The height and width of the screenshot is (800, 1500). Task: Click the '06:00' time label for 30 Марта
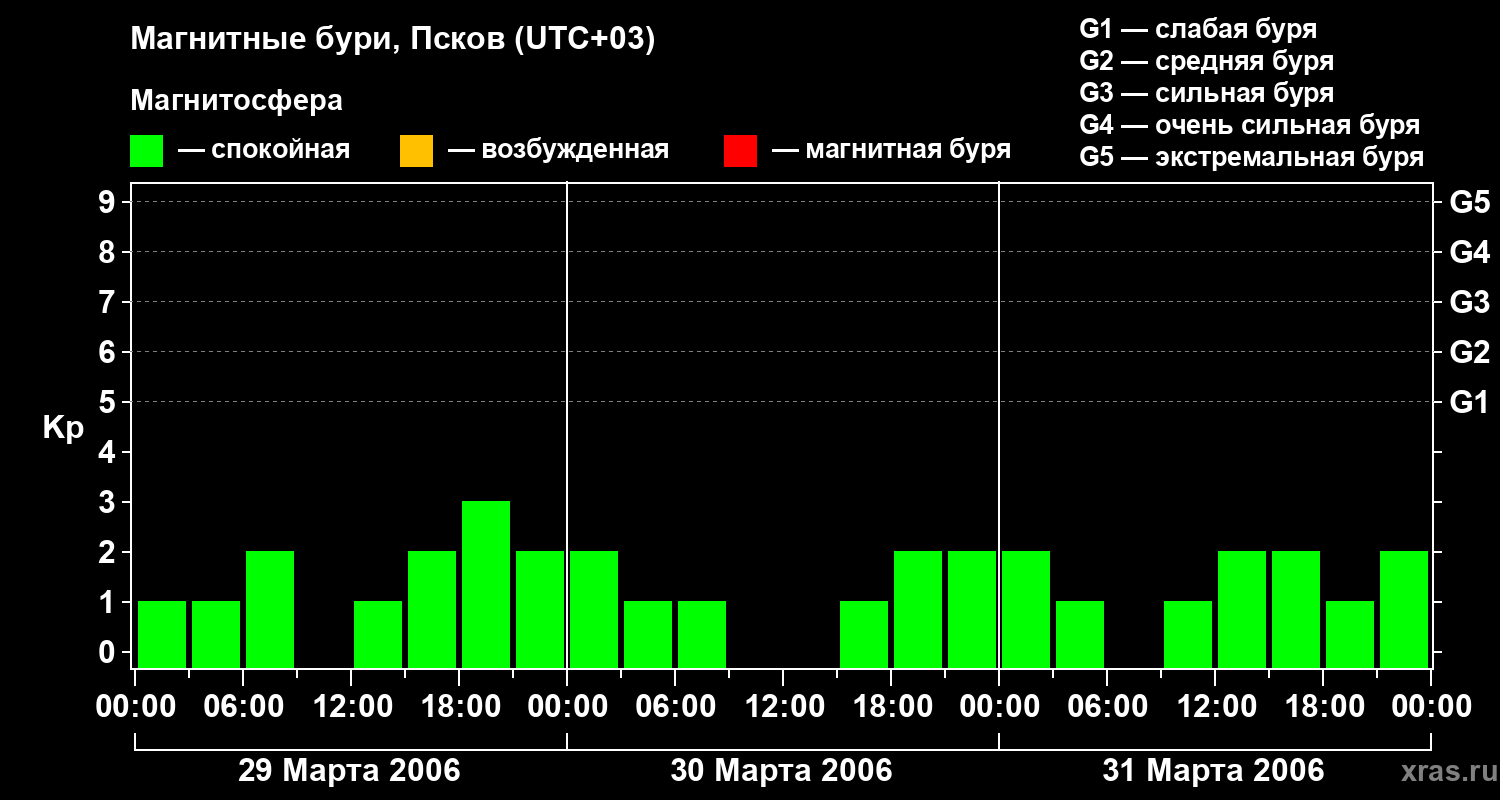[x=675, y=707]
